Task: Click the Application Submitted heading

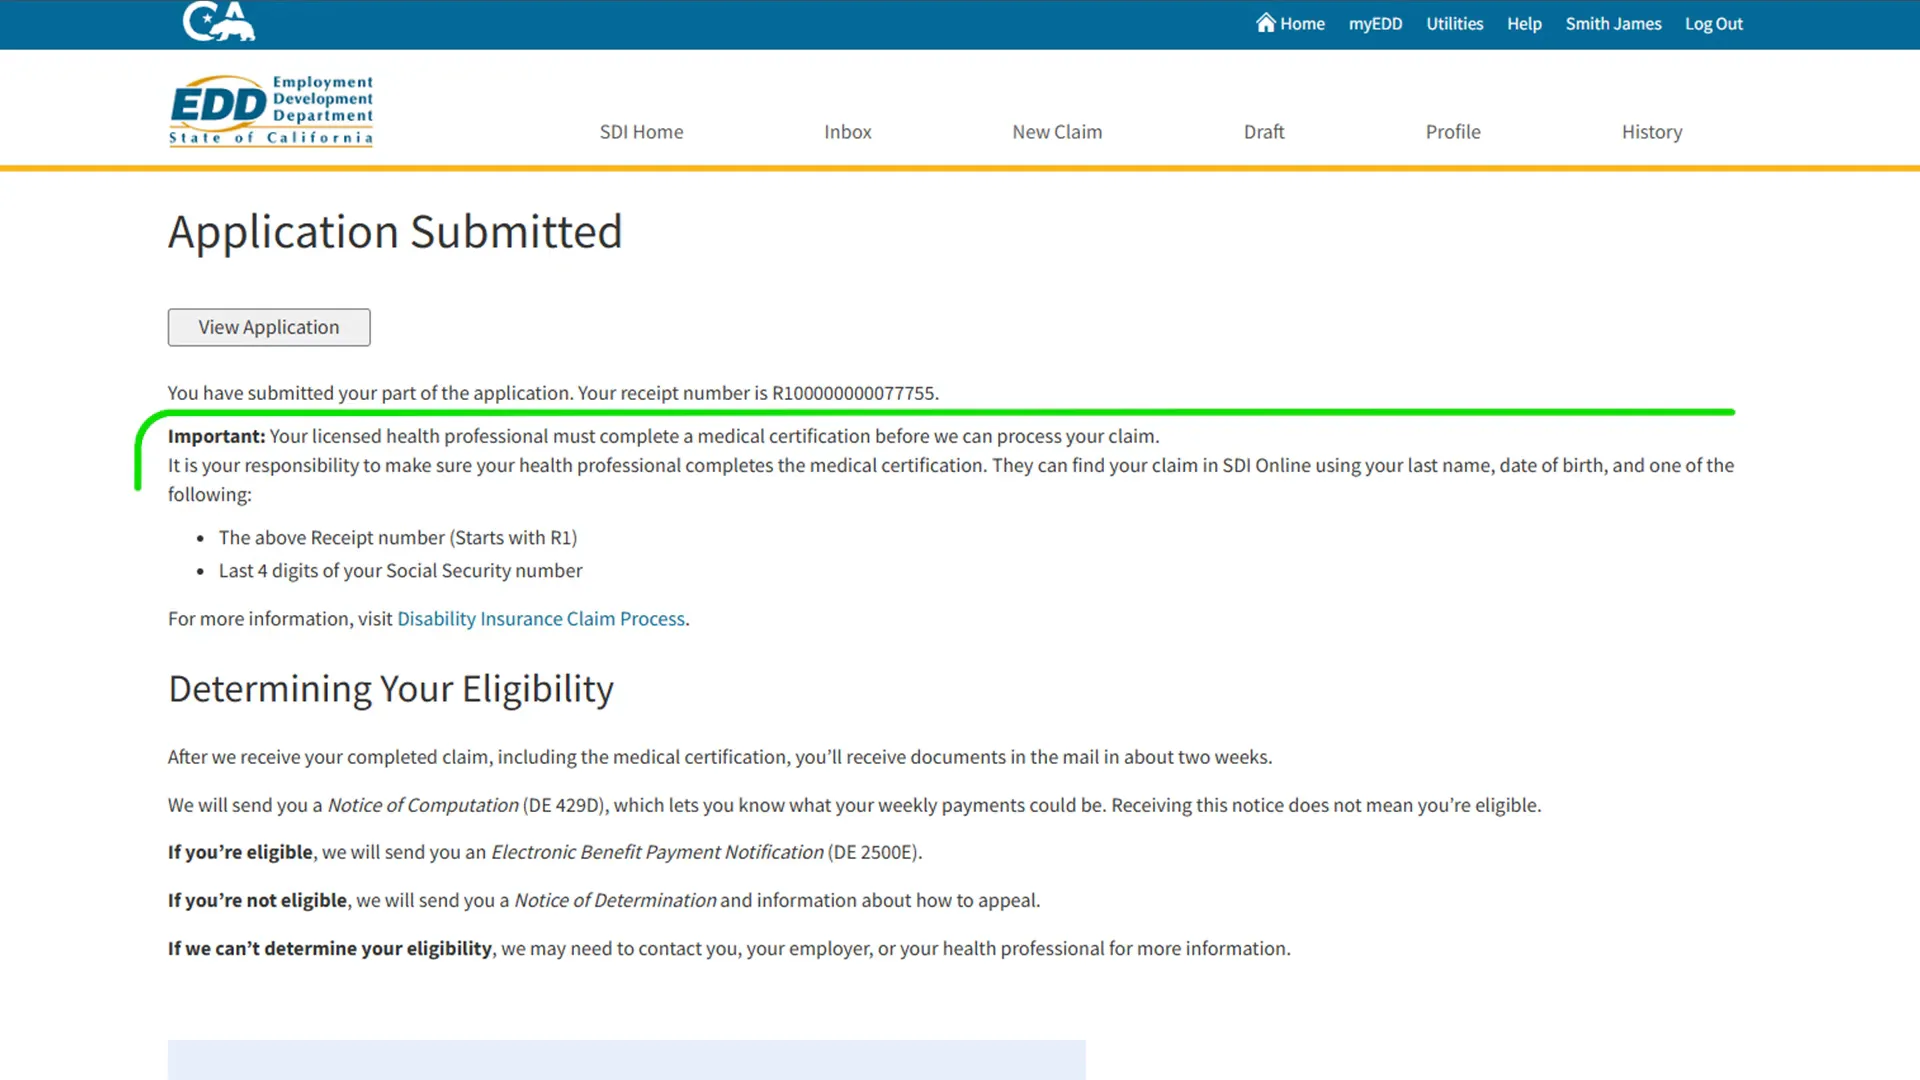Action: tap(395, 232)
